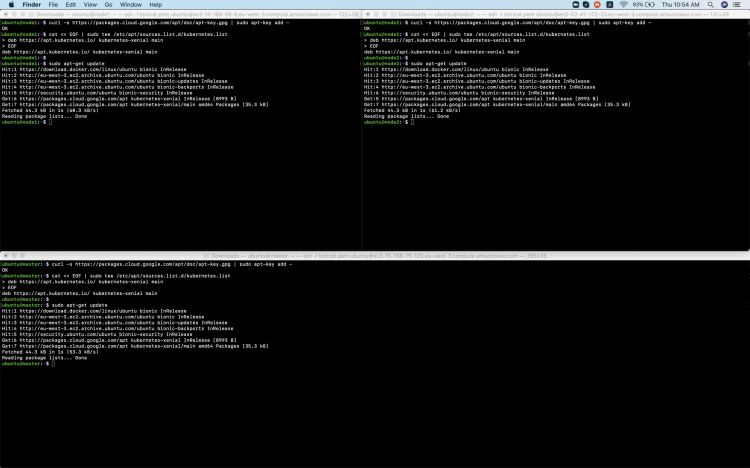
Task: Click the date and time Thu 10:54 AM
Action: (x=680, y=4)
